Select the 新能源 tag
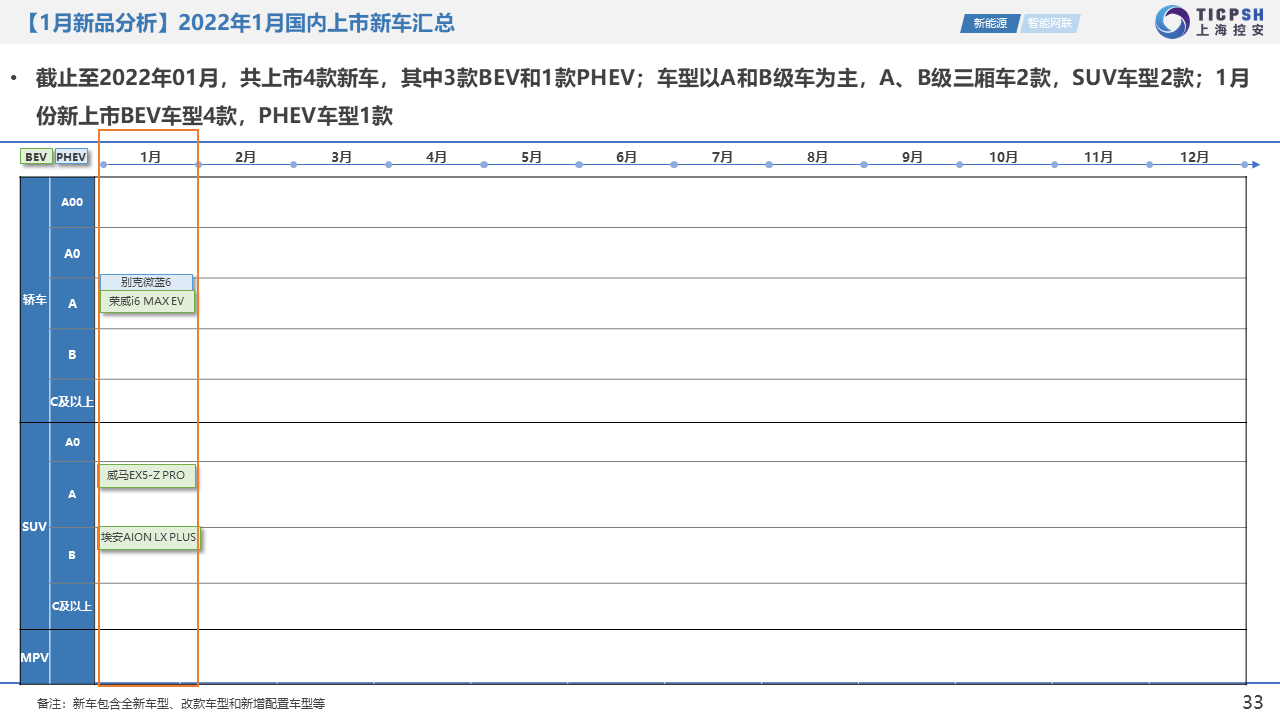The height and width of the screenshot is (720, 1280). pos(990,23)
